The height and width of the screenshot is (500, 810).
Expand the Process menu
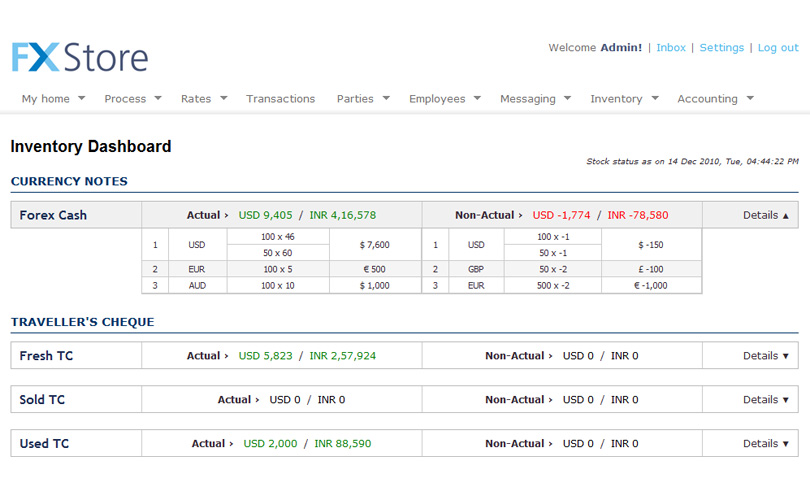click(x=134, y=99)
